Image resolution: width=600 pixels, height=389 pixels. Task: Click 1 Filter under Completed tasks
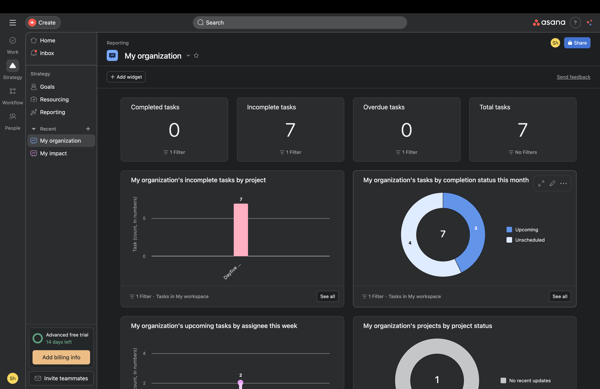(174, 152)
